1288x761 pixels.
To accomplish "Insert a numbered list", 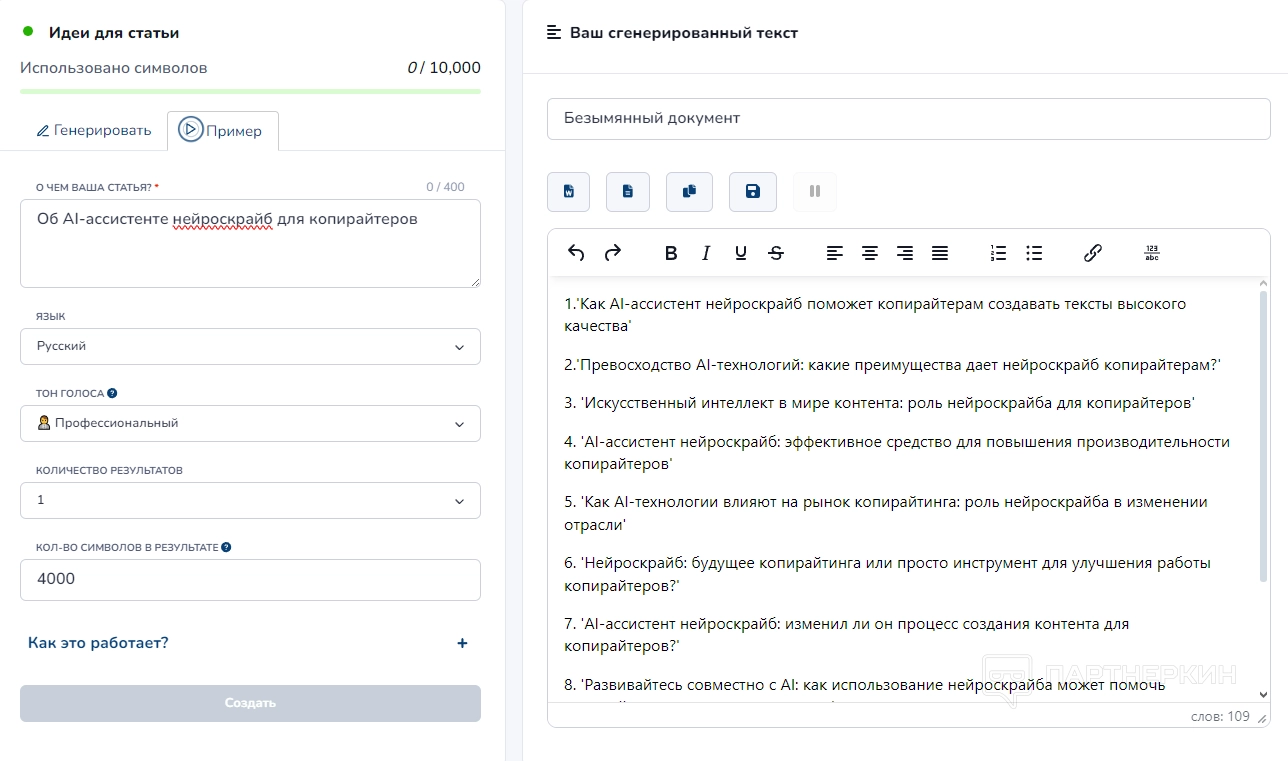I will 998,253.
